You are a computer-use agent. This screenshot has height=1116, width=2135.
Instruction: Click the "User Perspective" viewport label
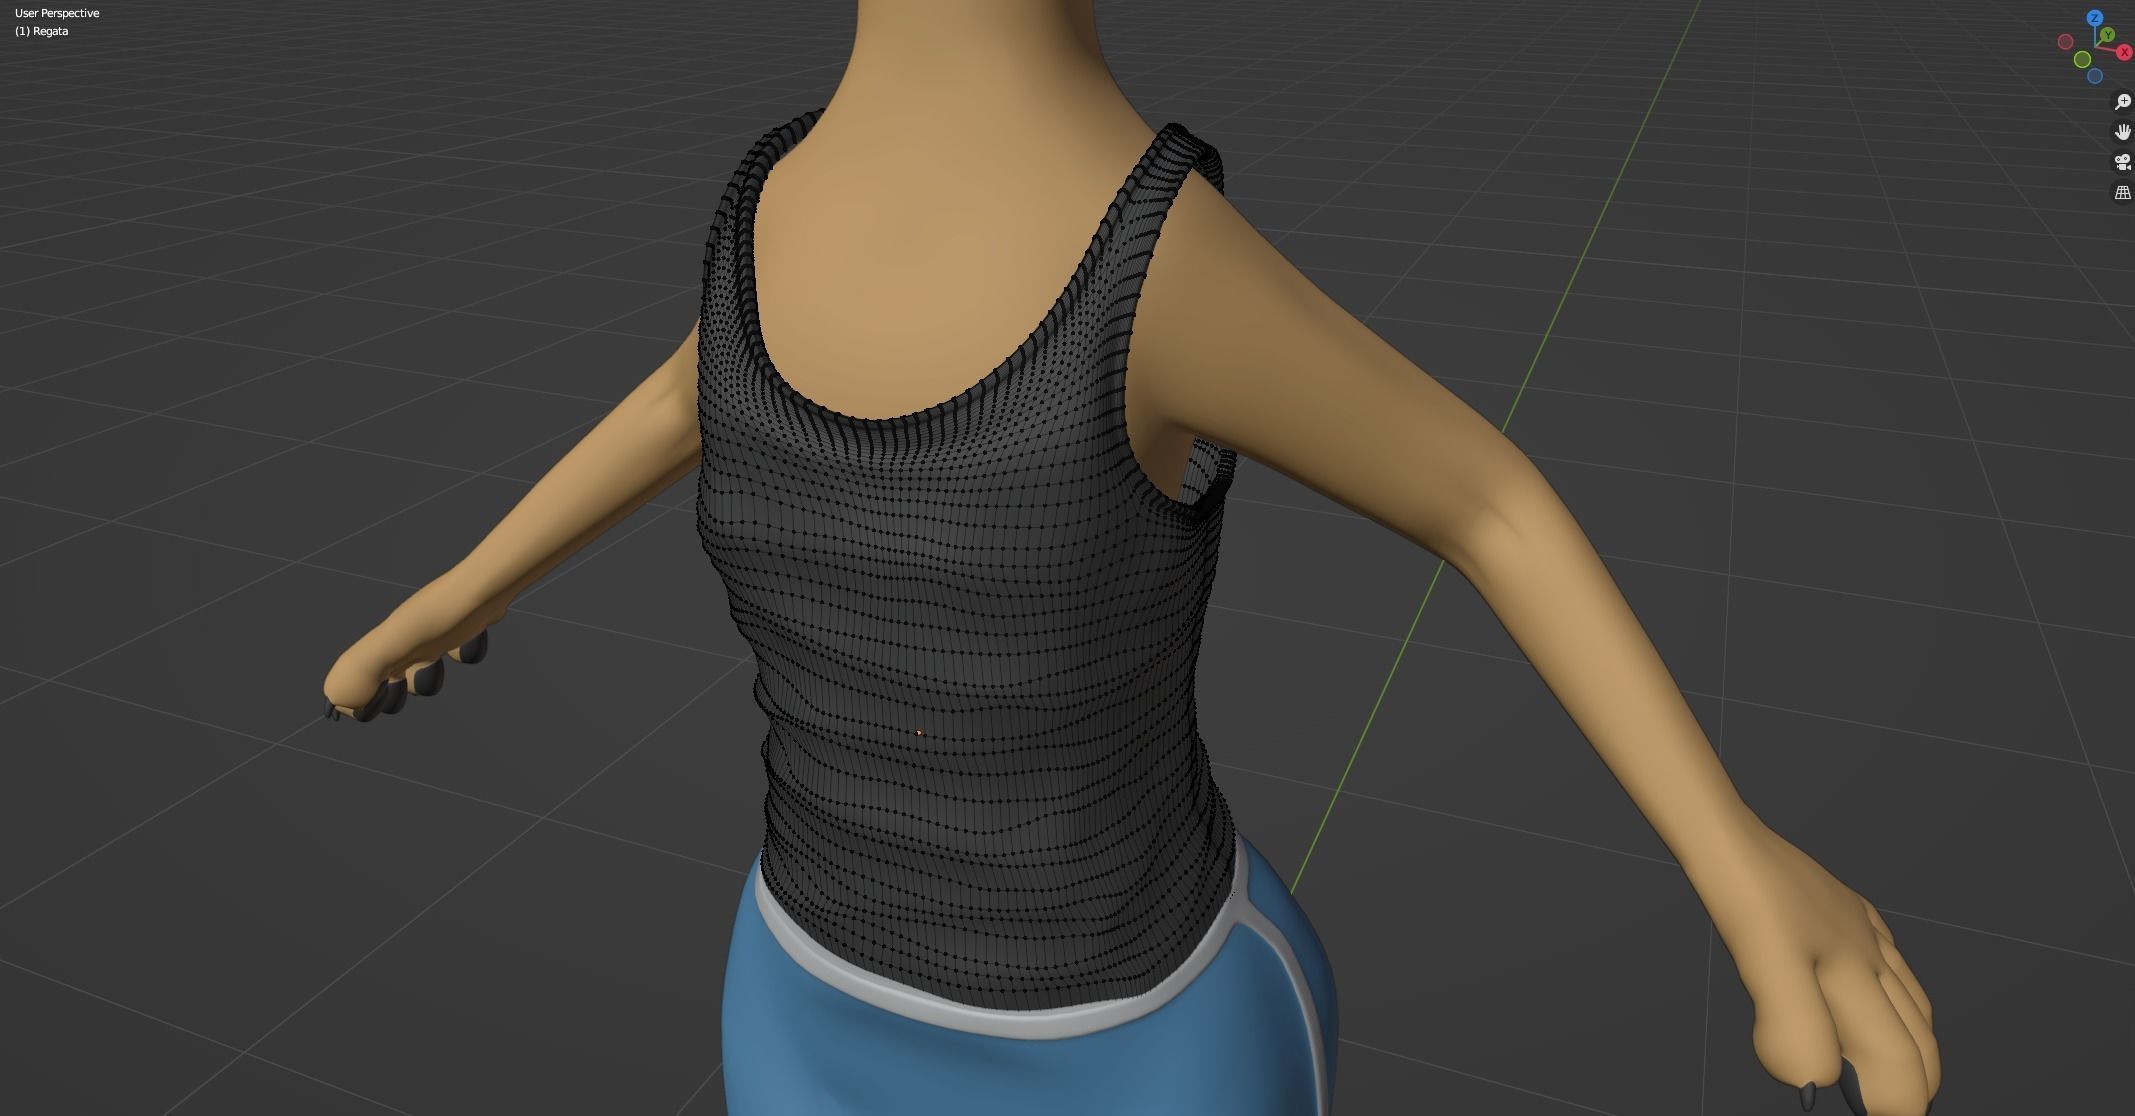tap(57, 13)
